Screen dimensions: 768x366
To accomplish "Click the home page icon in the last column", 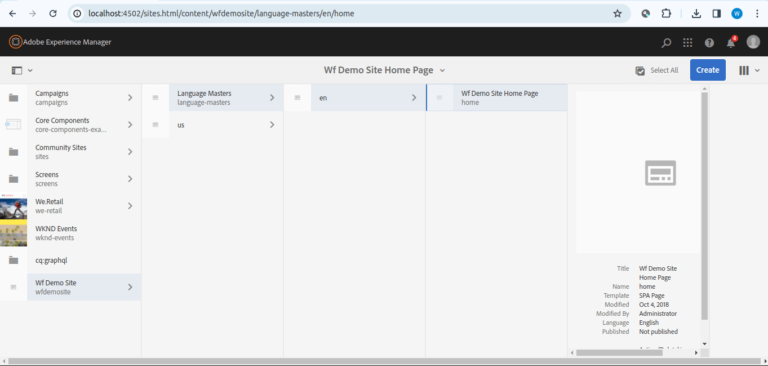I will tap(439, 98).
